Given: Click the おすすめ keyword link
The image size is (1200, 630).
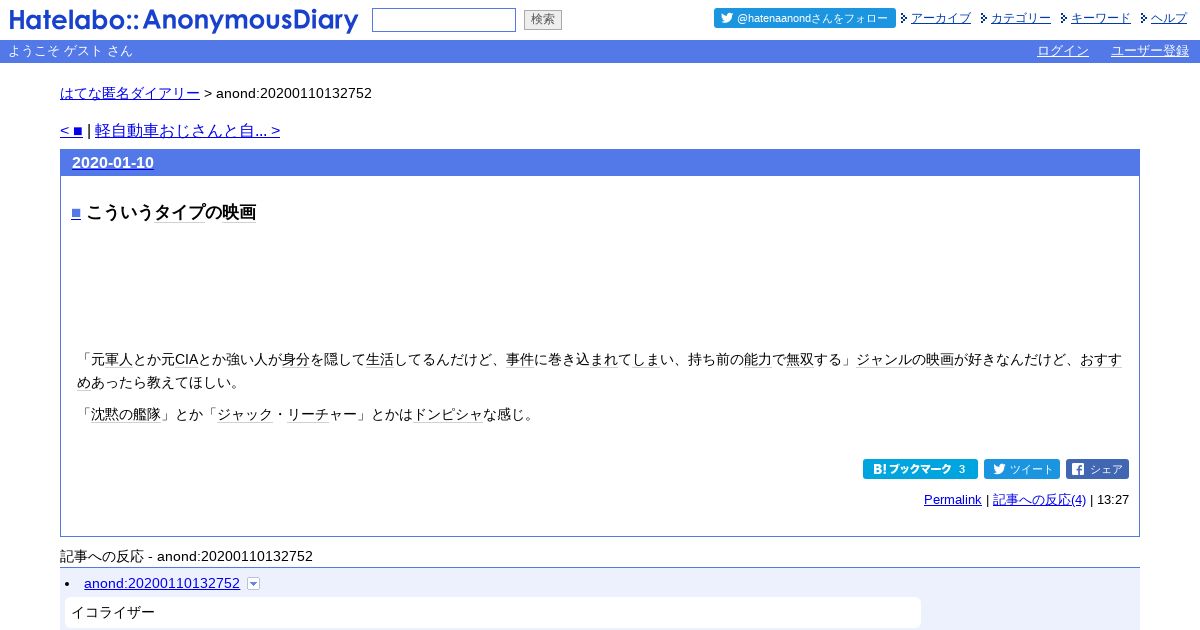Looking at the screenshot, I should coord(1101,359).
